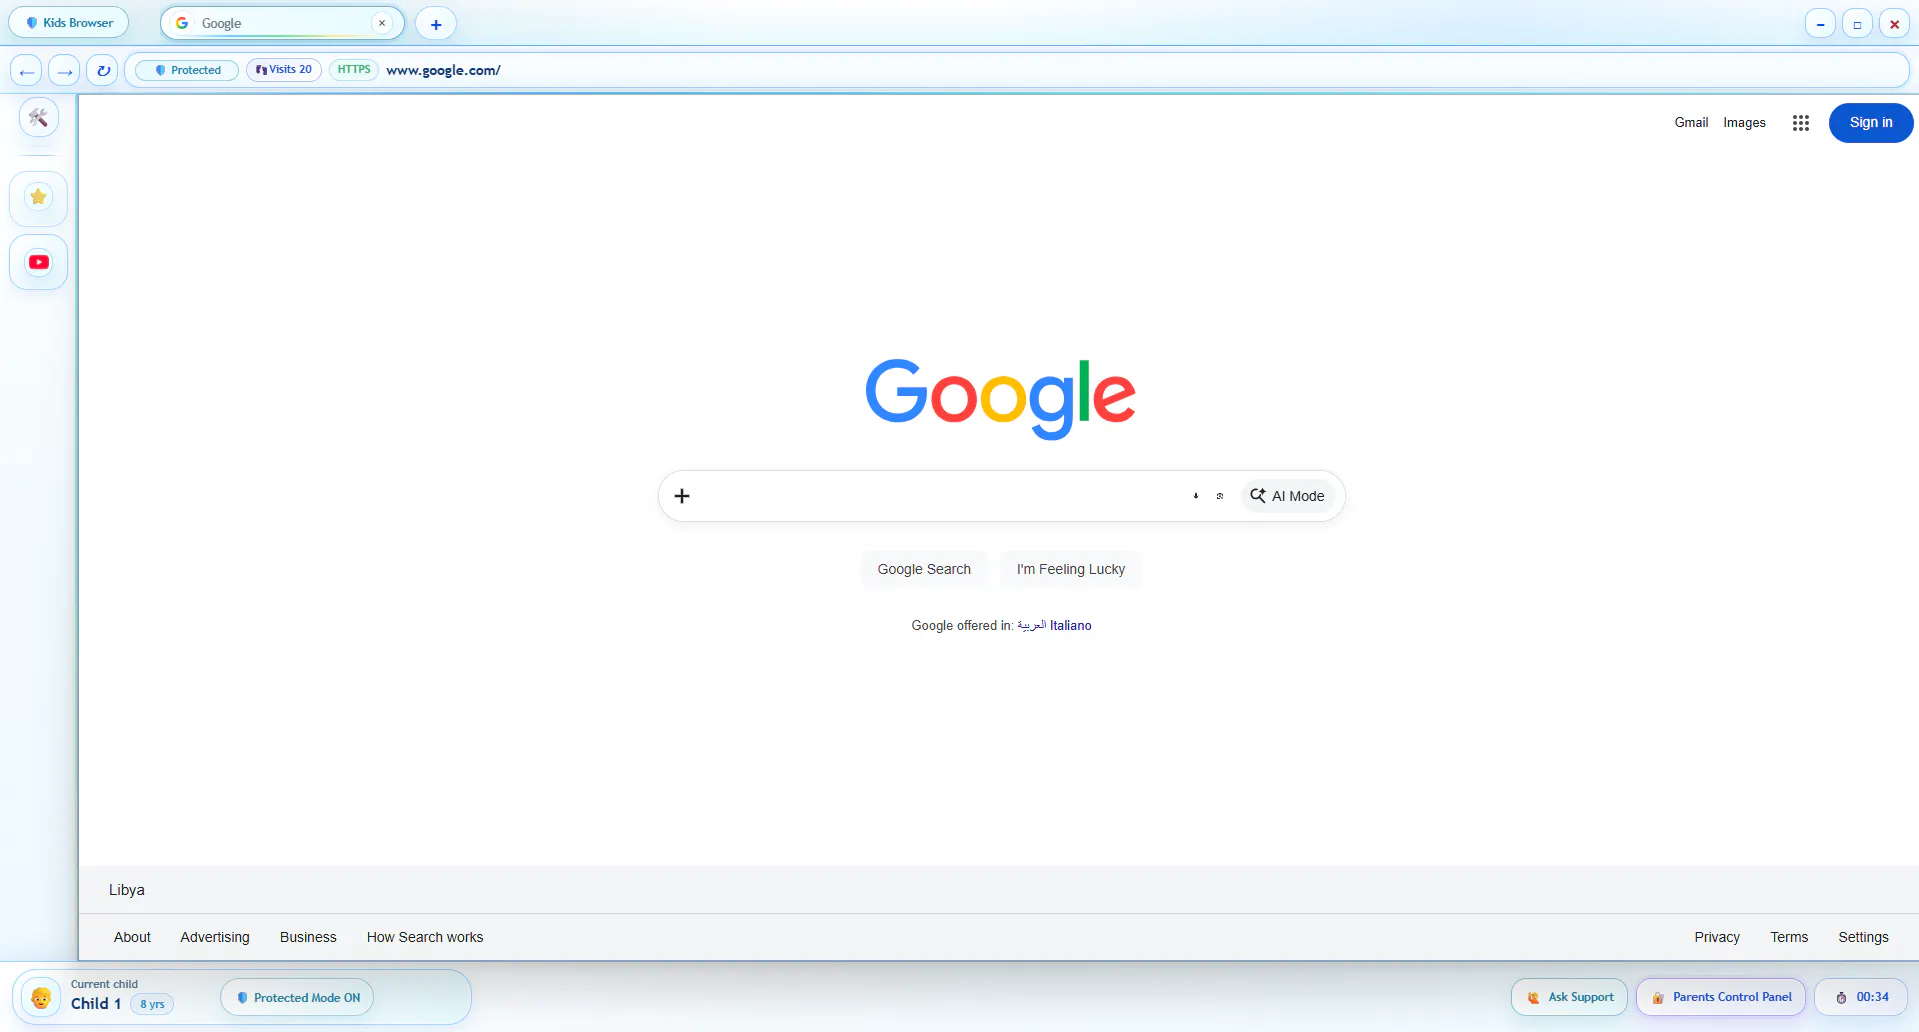Minimize the Kids Browser window
The height and width of the screenshot is (1032, 1919).
[1820, 24]
